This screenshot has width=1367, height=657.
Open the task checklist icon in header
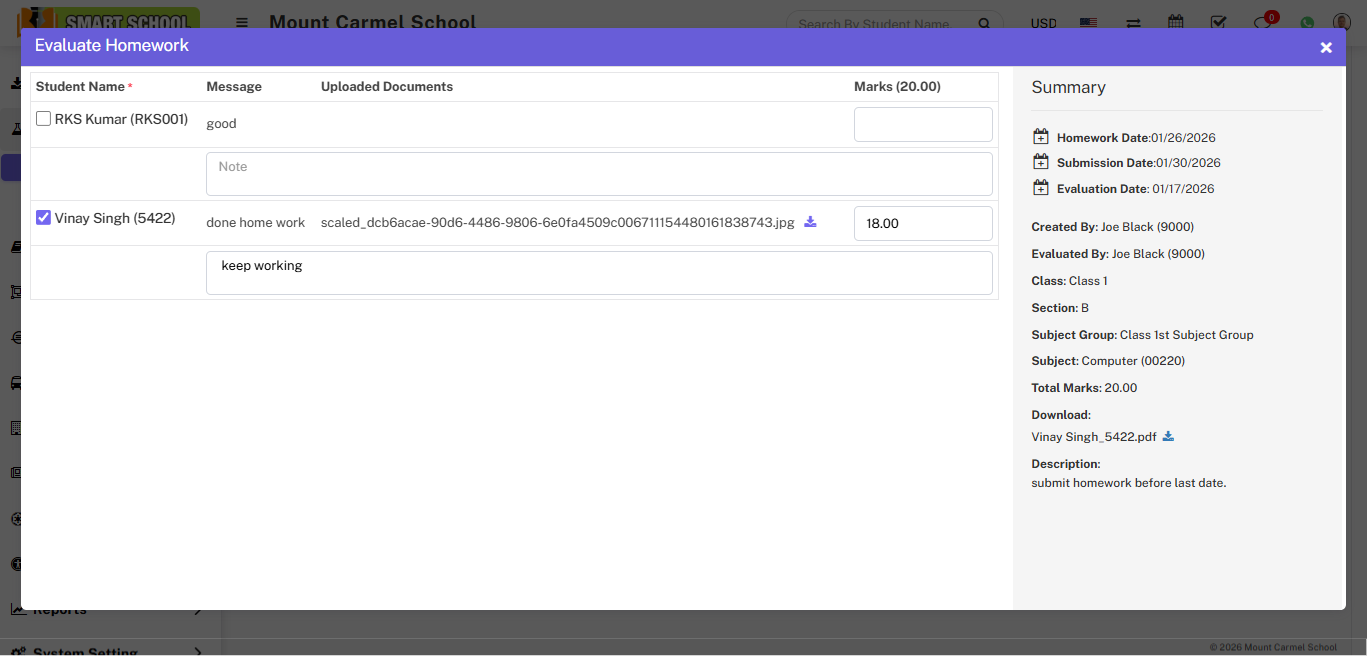tap(1218, 22)
